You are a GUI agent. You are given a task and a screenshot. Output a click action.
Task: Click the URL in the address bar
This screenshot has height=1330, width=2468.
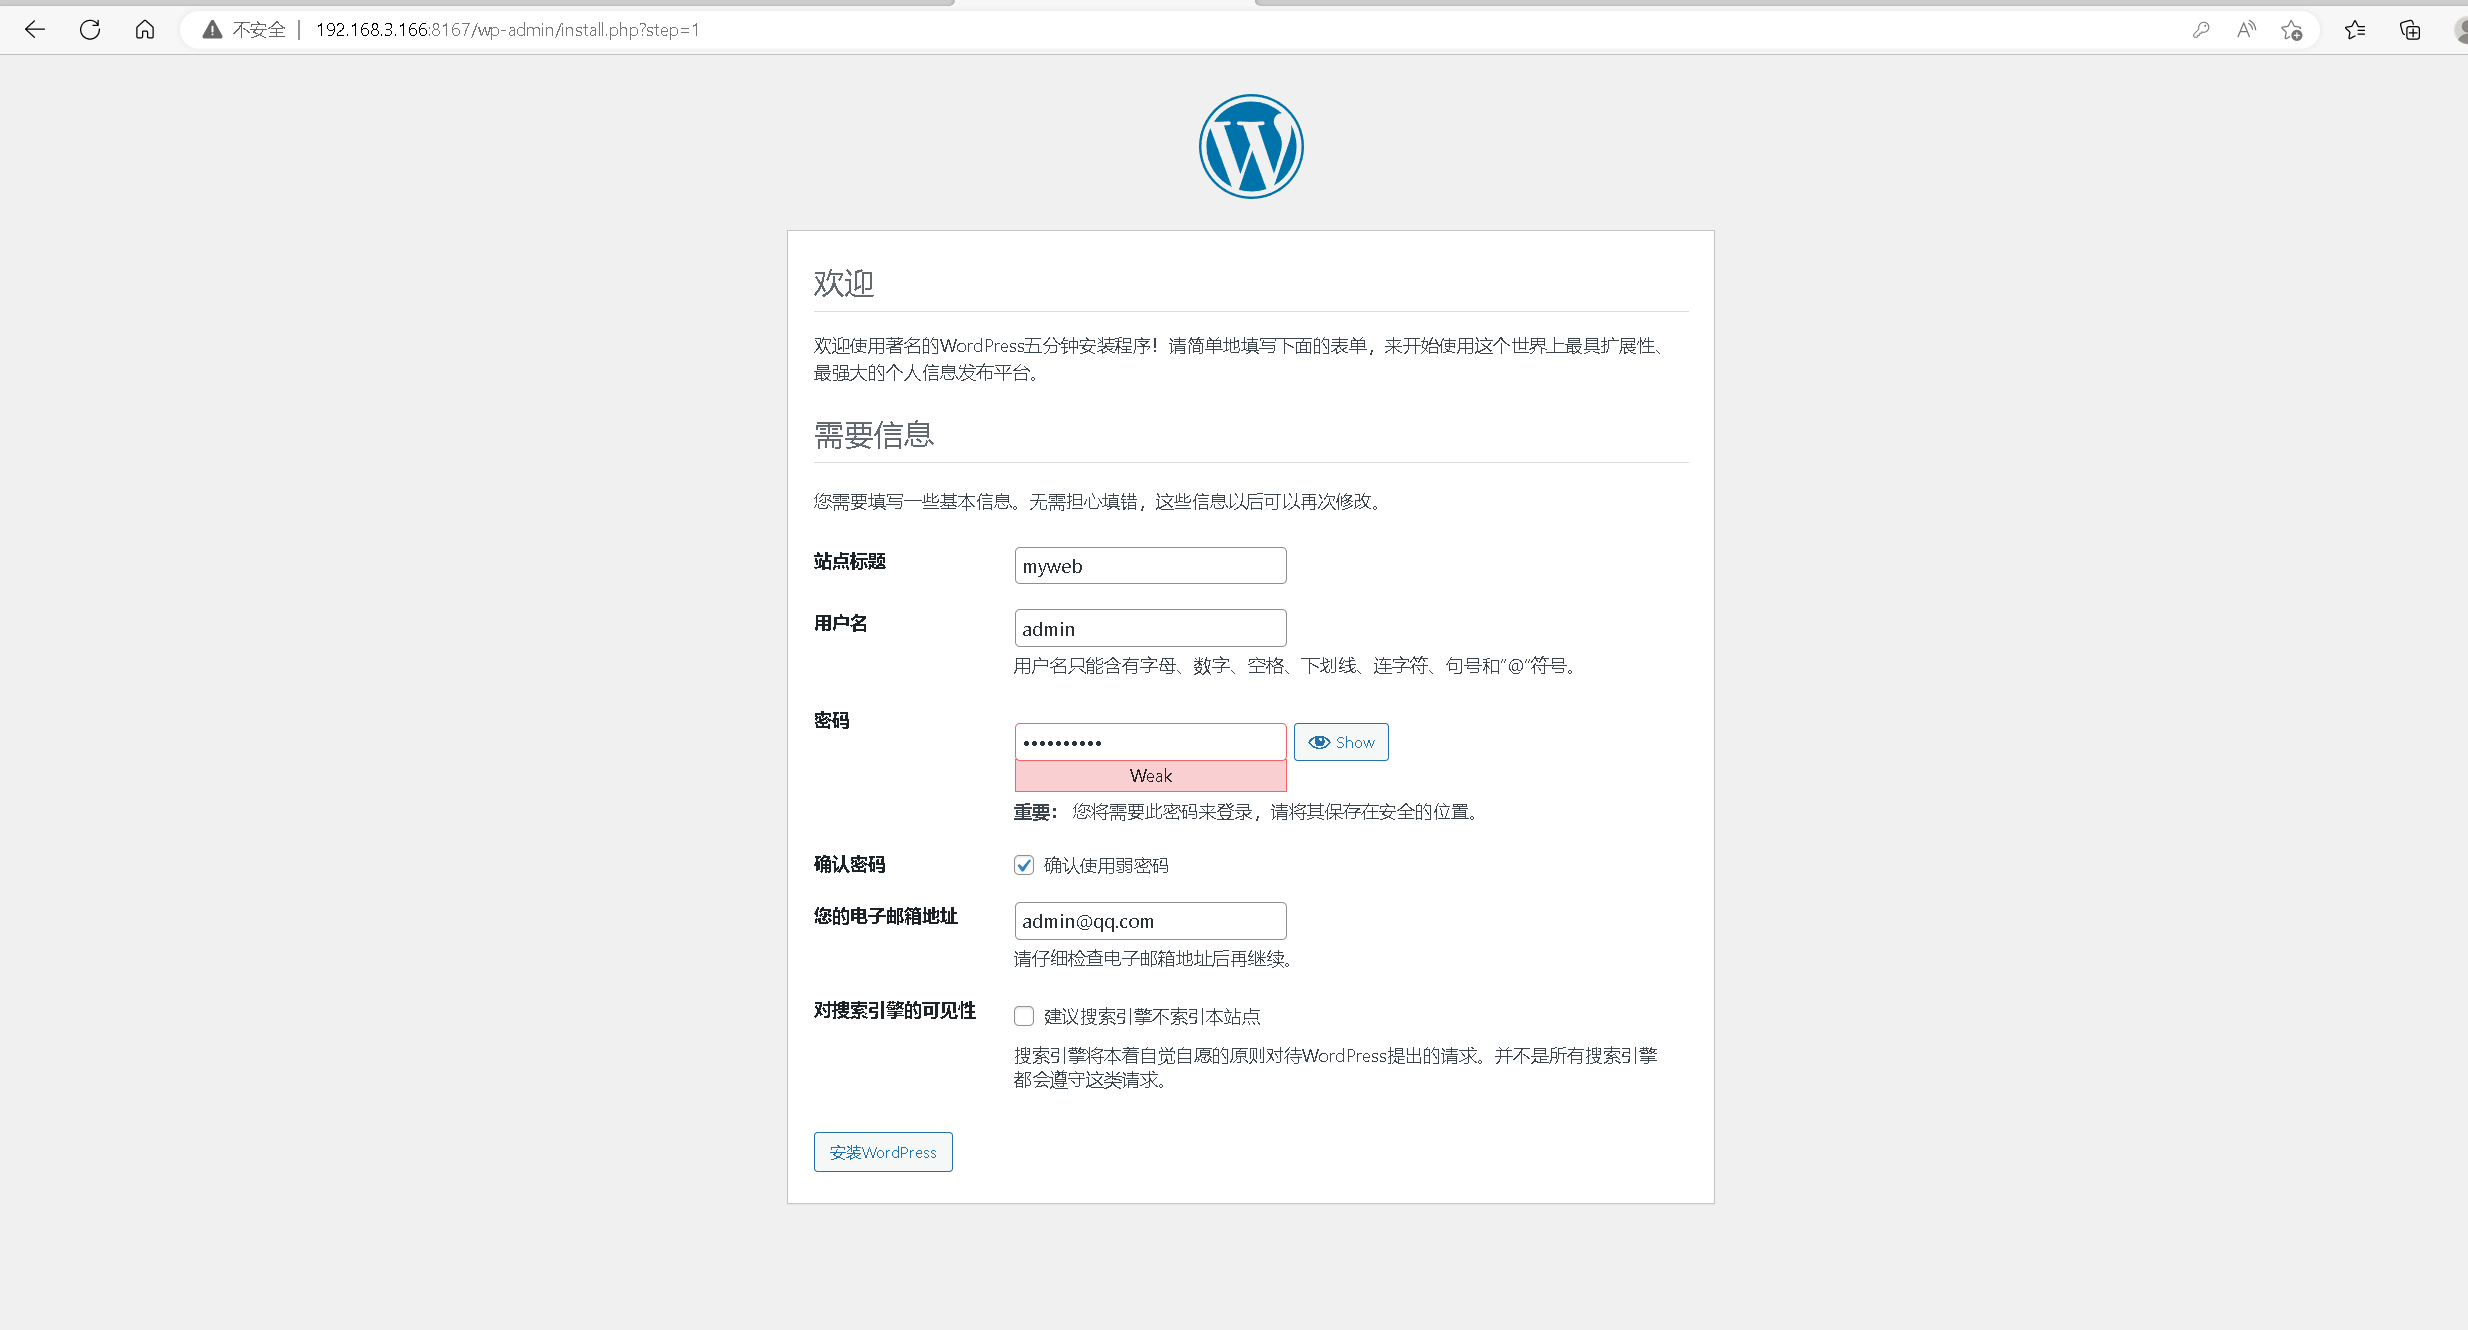(507, 30)
